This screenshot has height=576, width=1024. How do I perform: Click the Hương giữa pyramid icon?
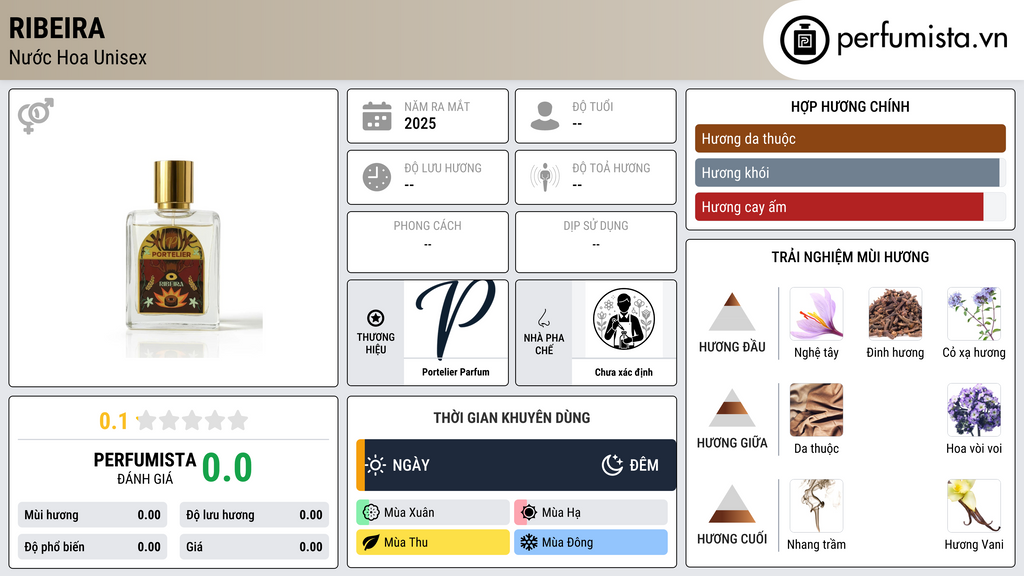tap(731, 408)
